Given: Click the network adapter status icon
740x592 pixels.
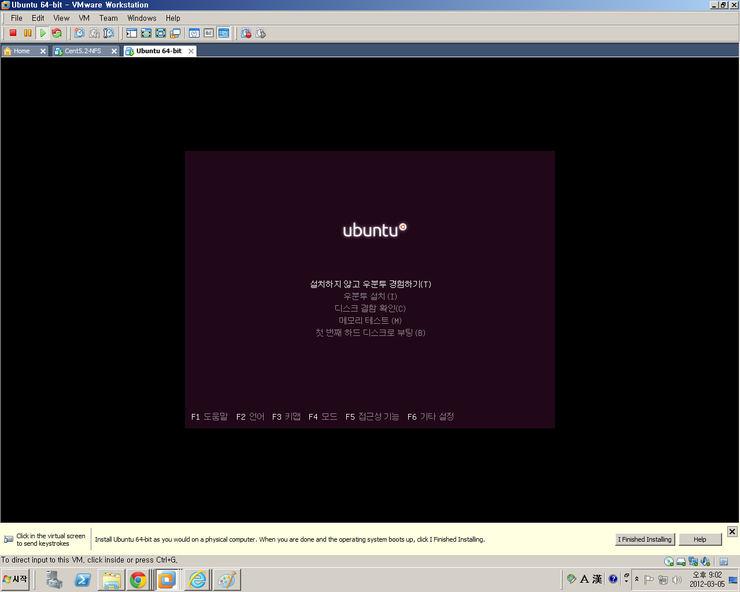Looking at the screenshot, I should coord(693,561).
